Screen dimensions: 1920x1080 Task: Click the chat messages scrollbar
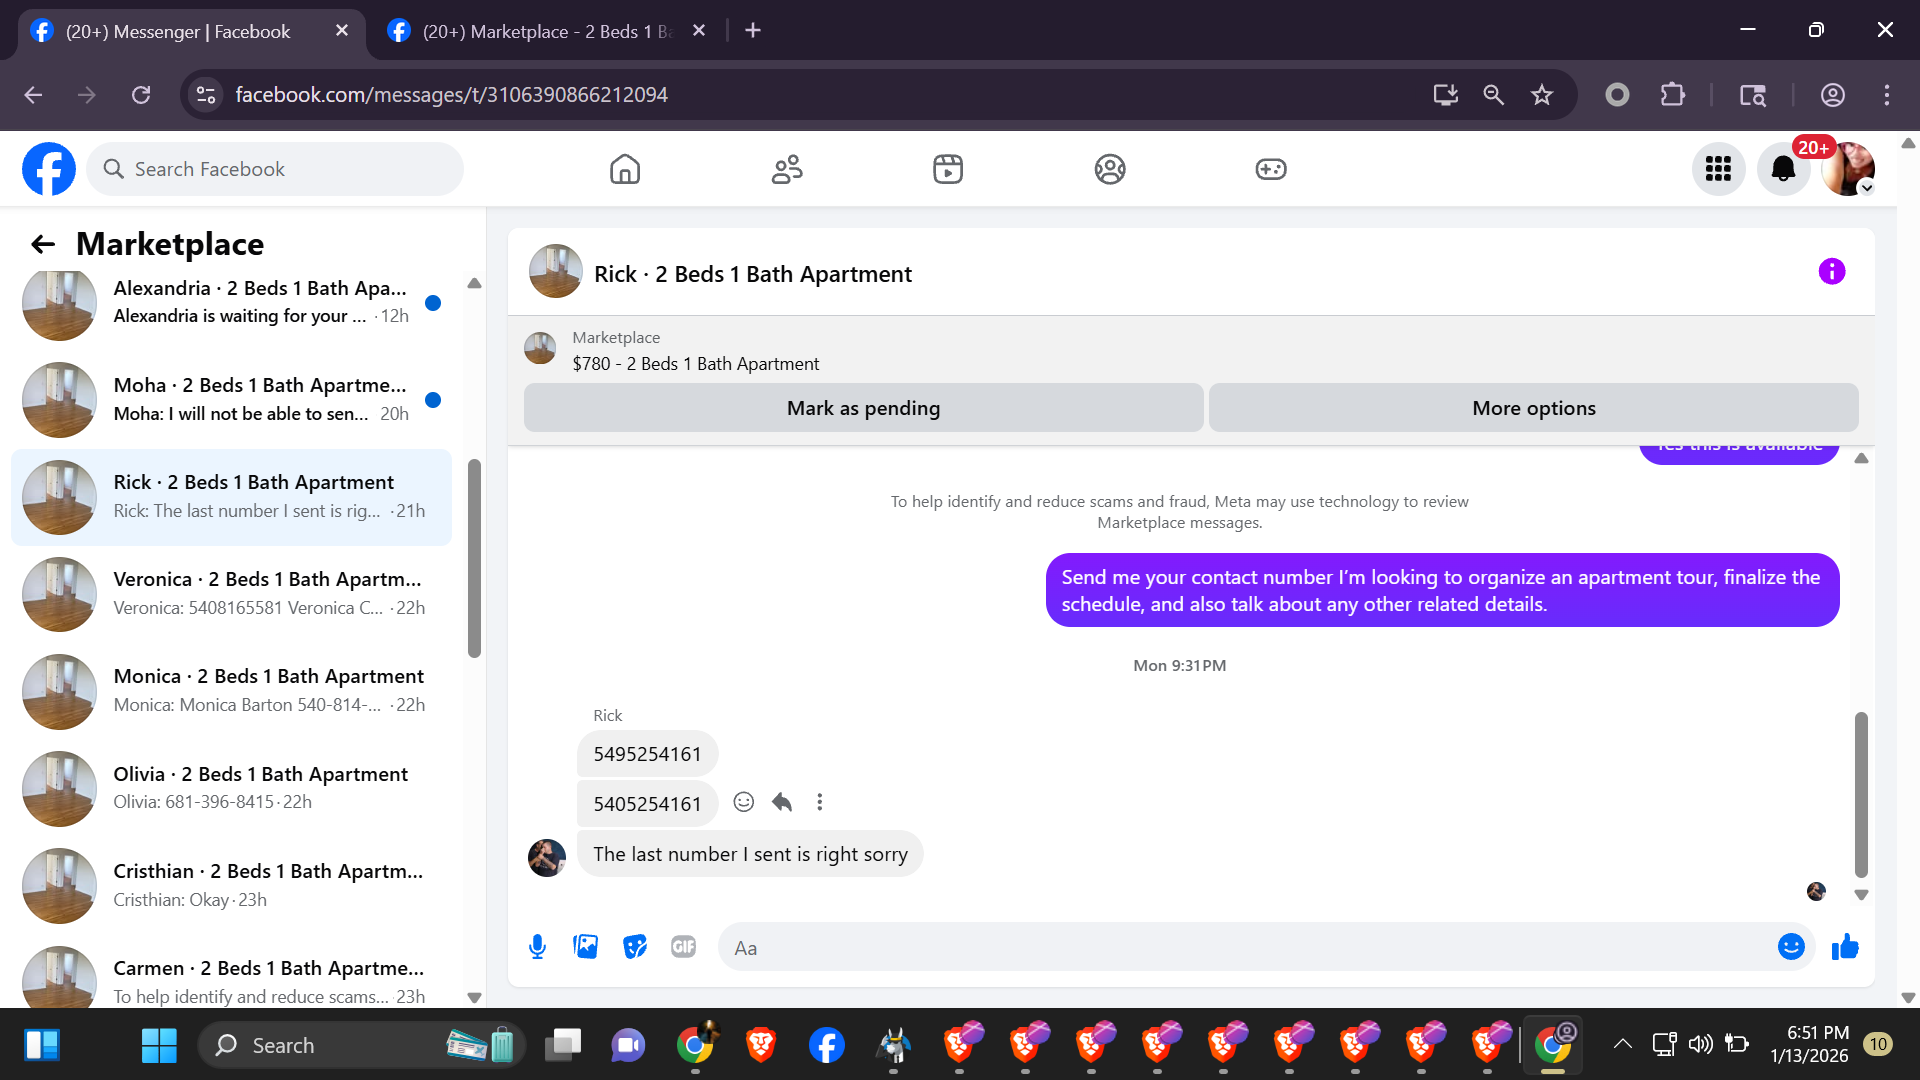[1861, 794]
